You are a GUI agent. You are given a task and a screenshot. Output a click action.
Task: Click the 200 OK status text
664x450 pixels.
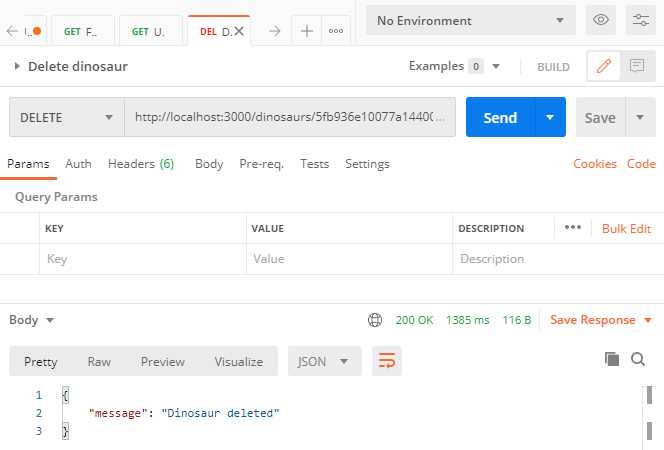[x=414, y=320]
